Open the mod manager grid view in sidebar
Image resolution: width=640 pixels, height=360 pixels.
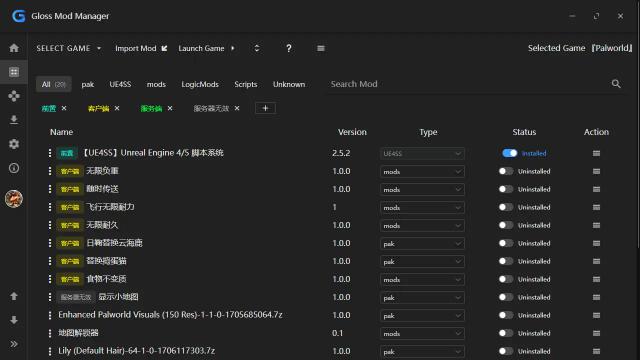(x=14, y=72)
